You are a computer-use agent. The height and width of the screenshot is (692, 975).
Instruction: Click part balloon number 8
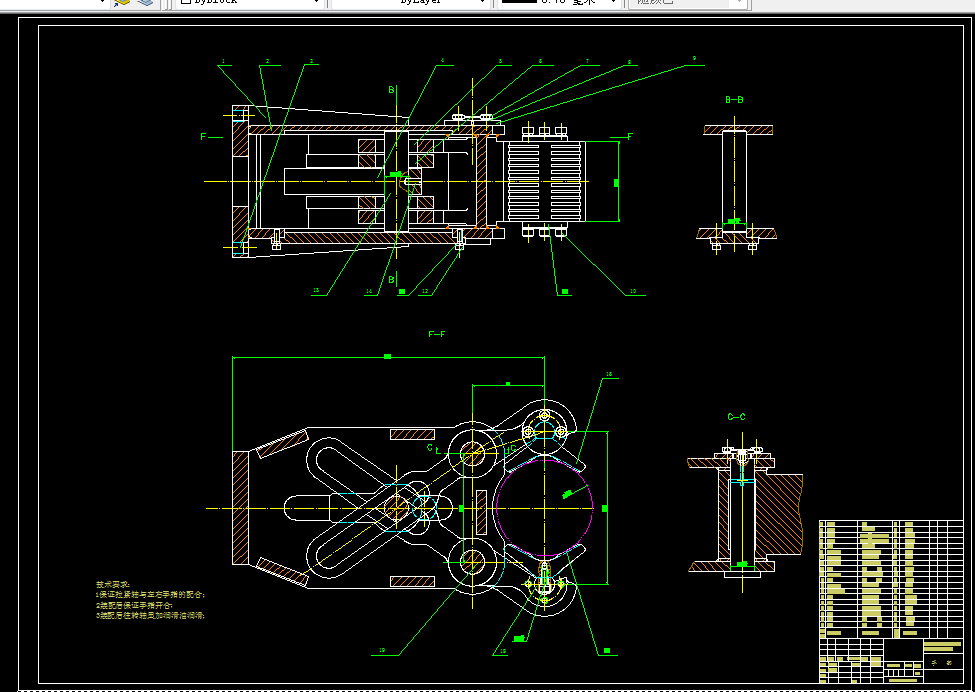[629, 62]
